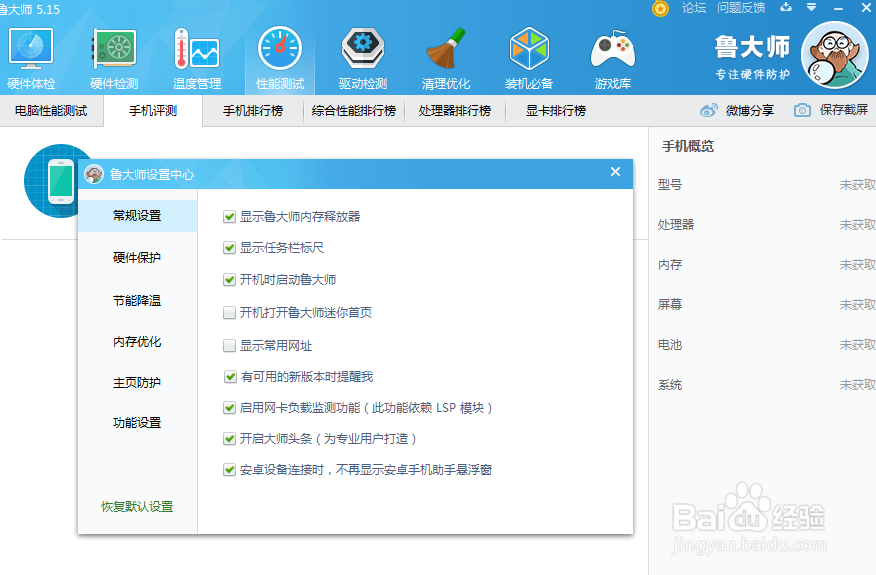
Task: Click 保存截屏 text button
Action: coord(844,110)
